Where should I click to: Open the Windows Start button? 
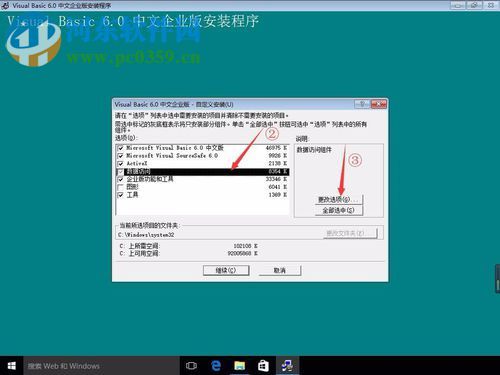coord(11,366)
